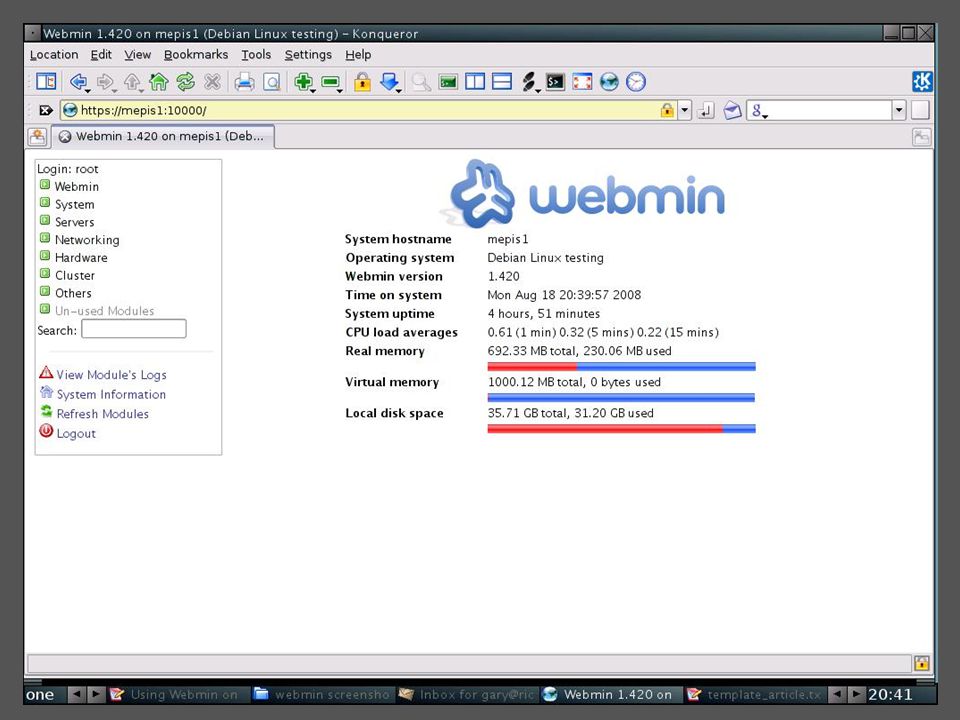The height and width of the screenshot is (720, 960).
Task: Select the Webmin 1.420 on mepis1 tab
Action: [x=163, y=137]
